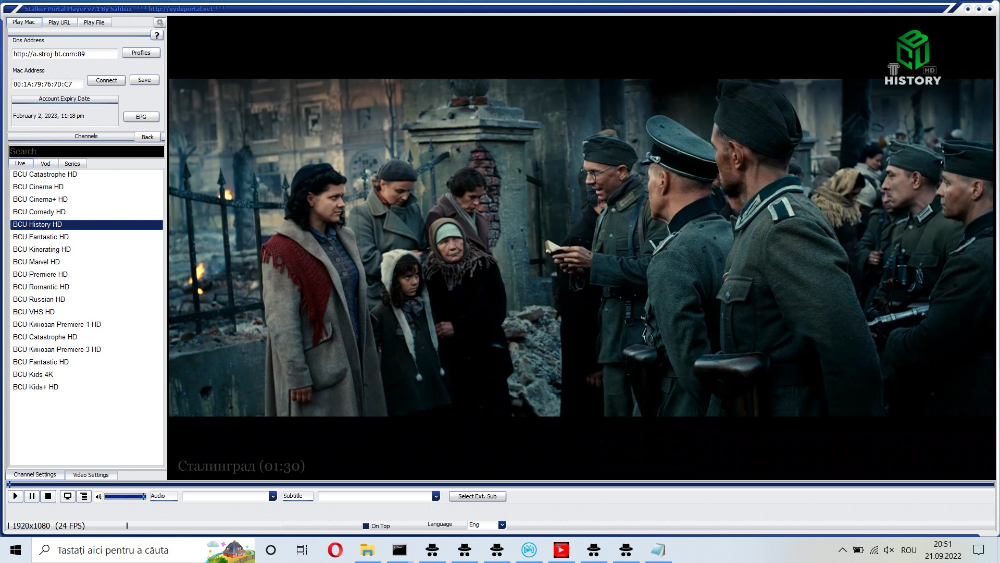Open the blue circular app taskbar icon
This screenshot has width=1000, height=563.
tap(529, 550)
